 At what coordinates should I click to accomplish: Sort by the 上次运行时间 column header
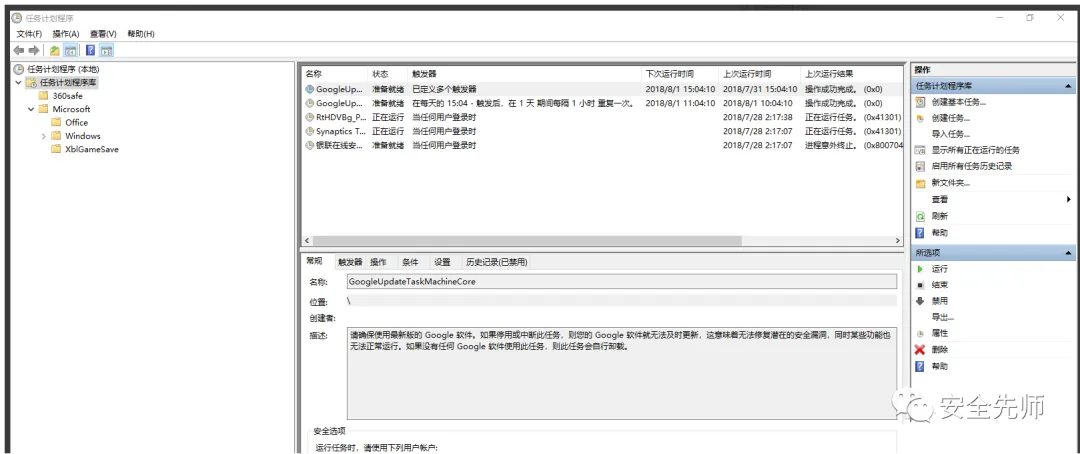(760, 74)
